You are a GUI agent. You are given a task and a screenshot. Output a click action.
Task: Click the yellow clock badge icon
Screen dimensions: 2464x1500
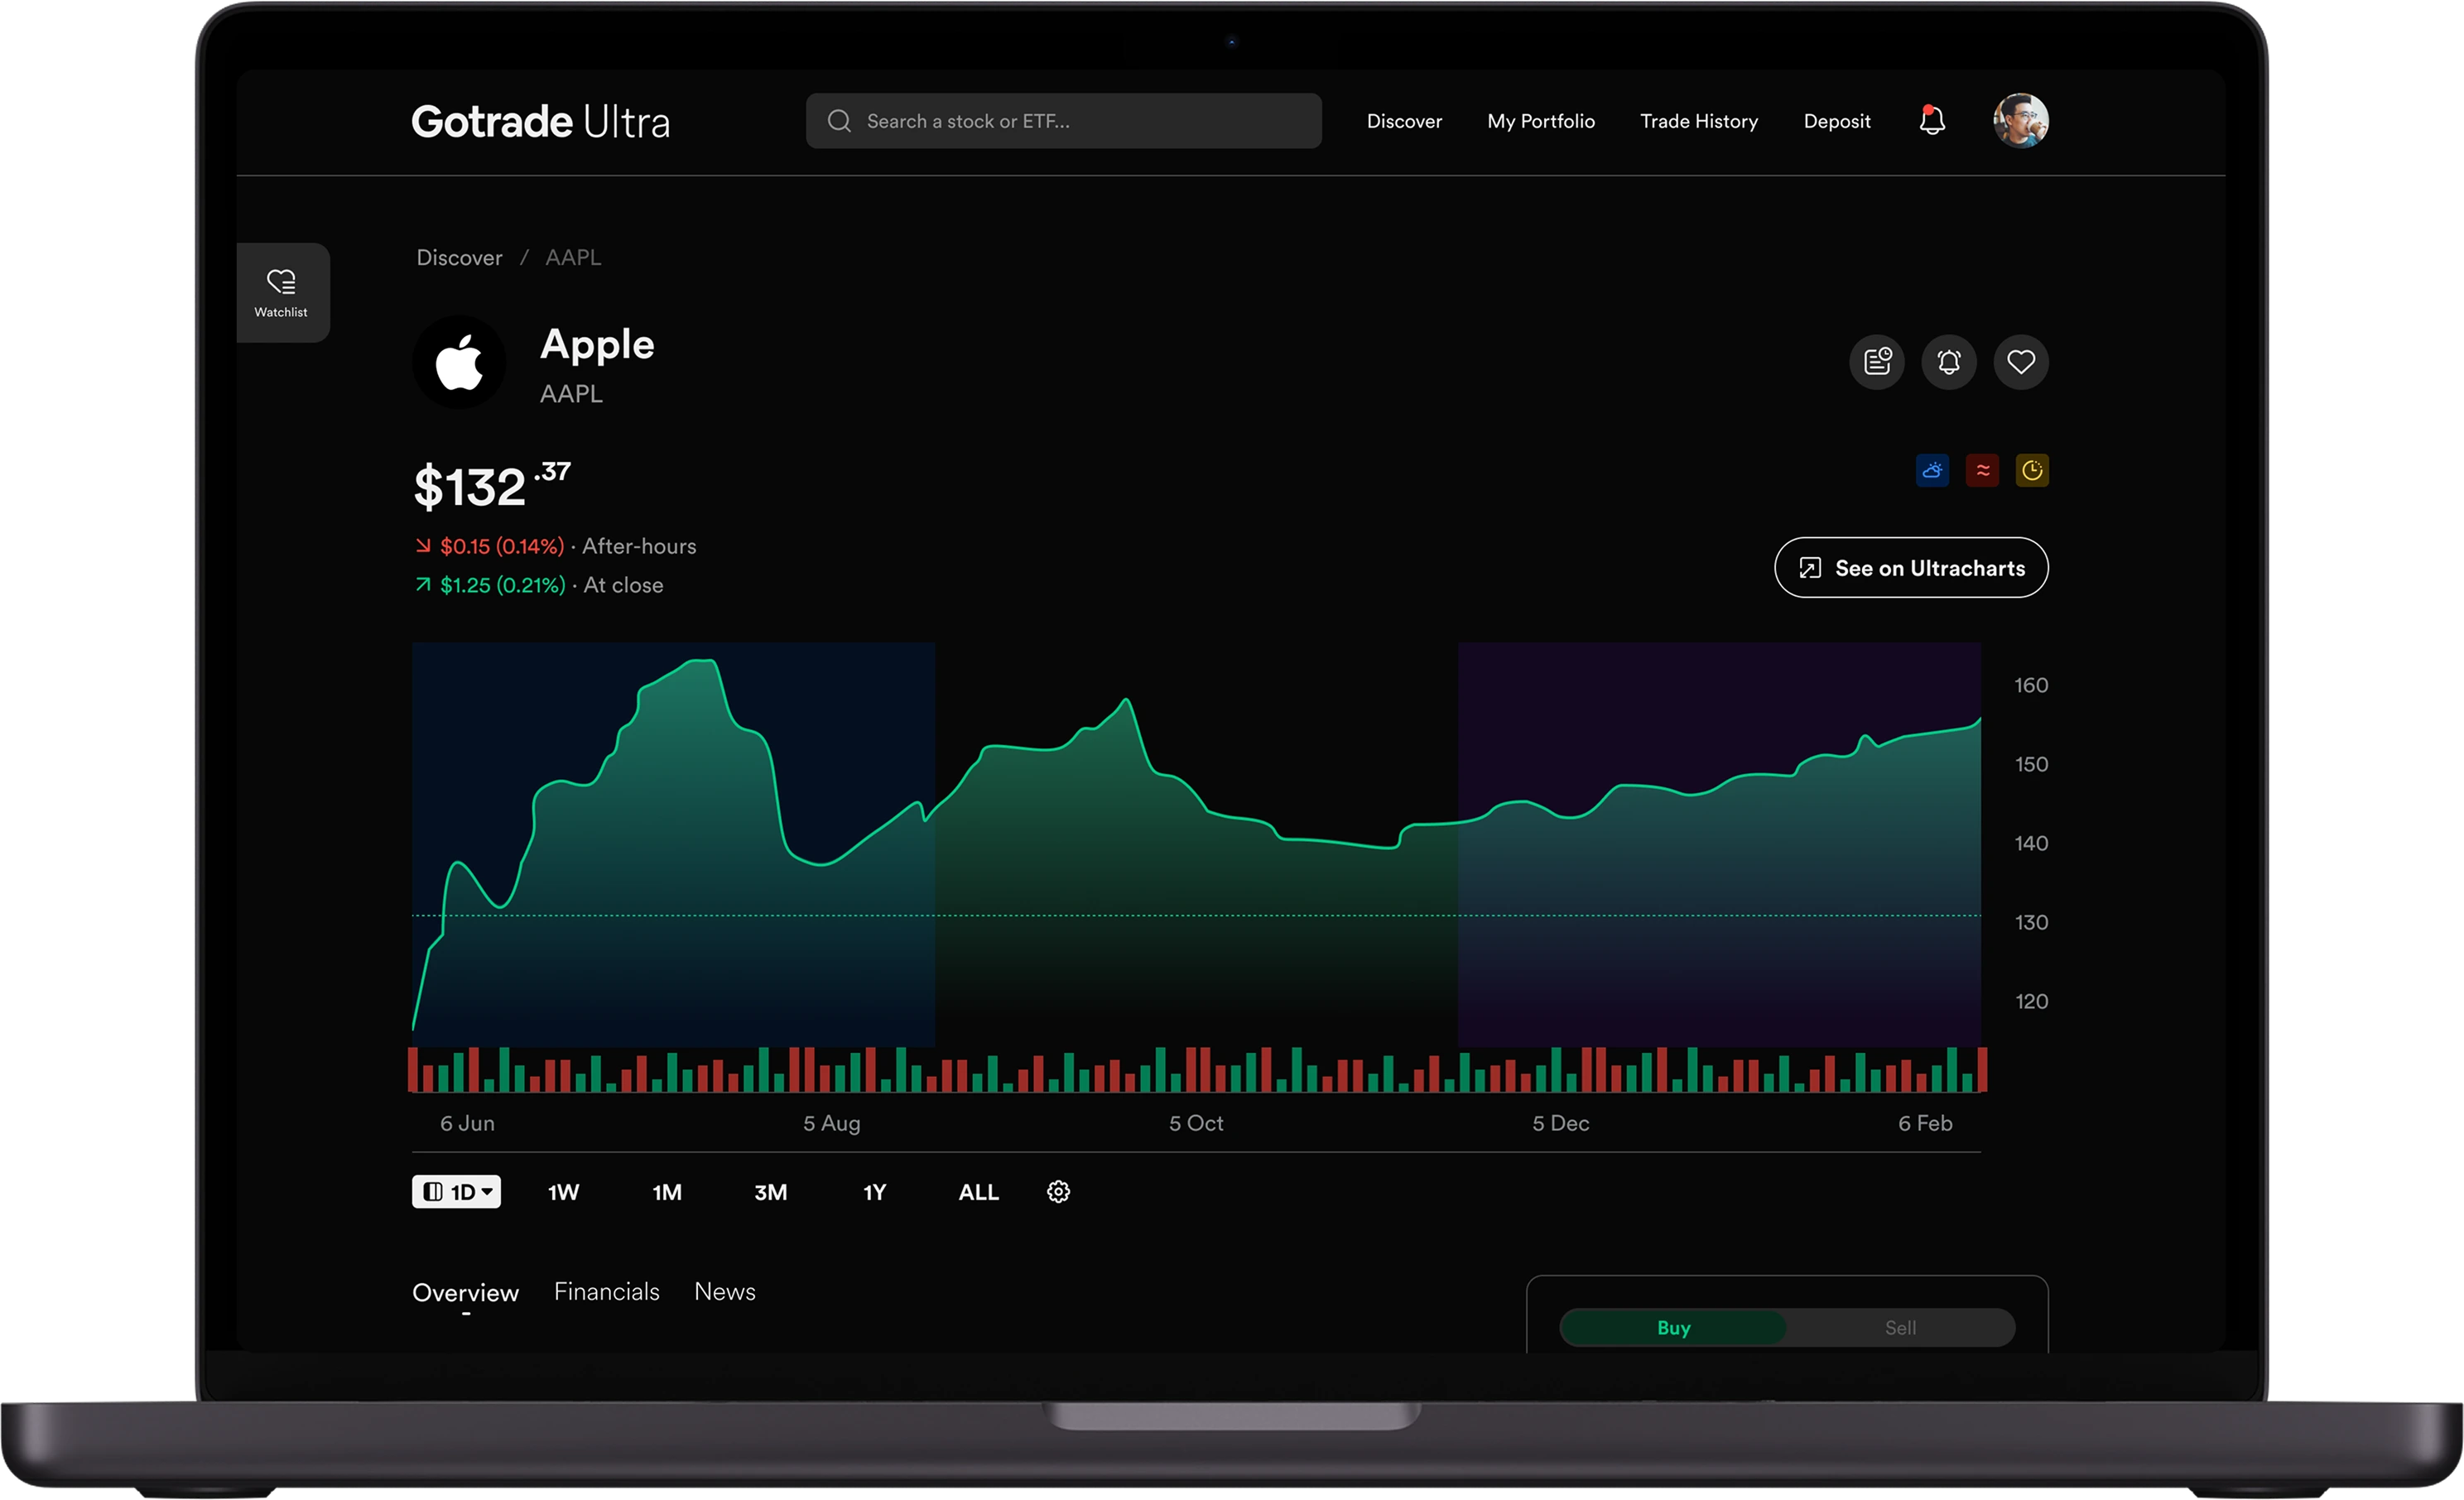coord(2032,471)
